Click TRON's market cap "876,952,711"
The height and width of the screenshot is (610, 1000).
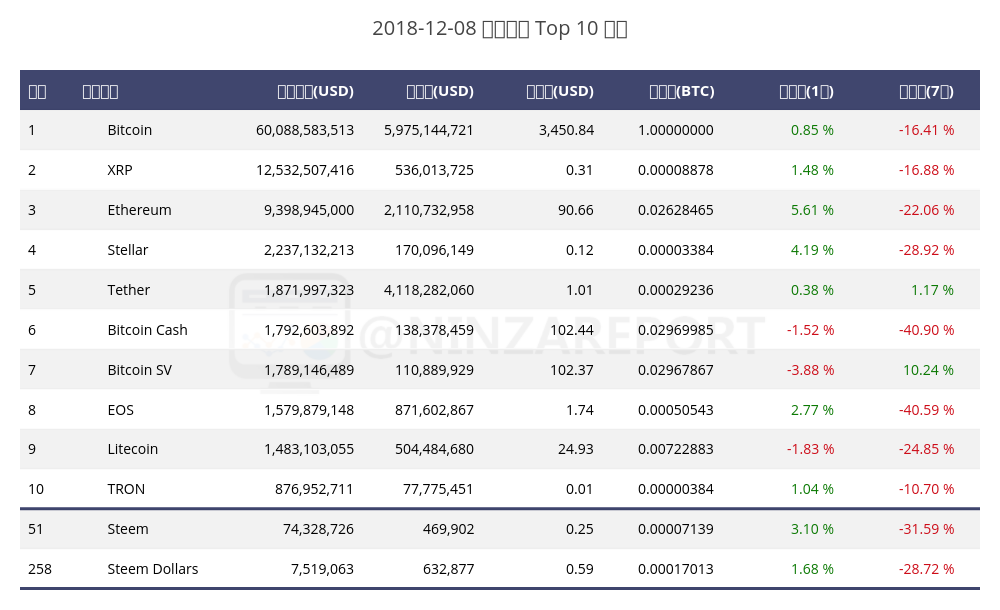tap(314, 489)
